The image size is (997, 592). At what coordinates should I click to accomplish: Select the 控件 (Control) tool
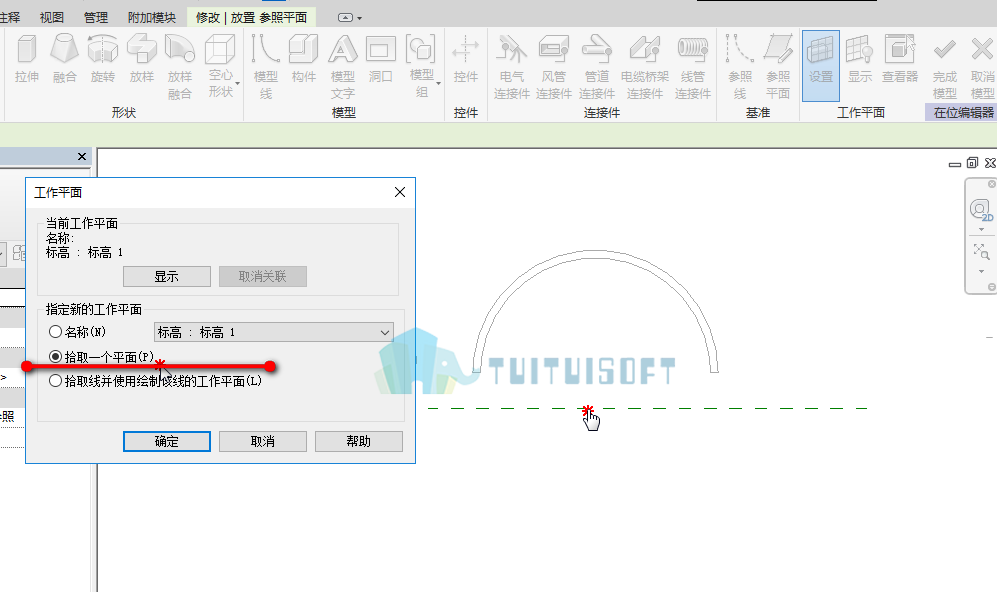465,59
